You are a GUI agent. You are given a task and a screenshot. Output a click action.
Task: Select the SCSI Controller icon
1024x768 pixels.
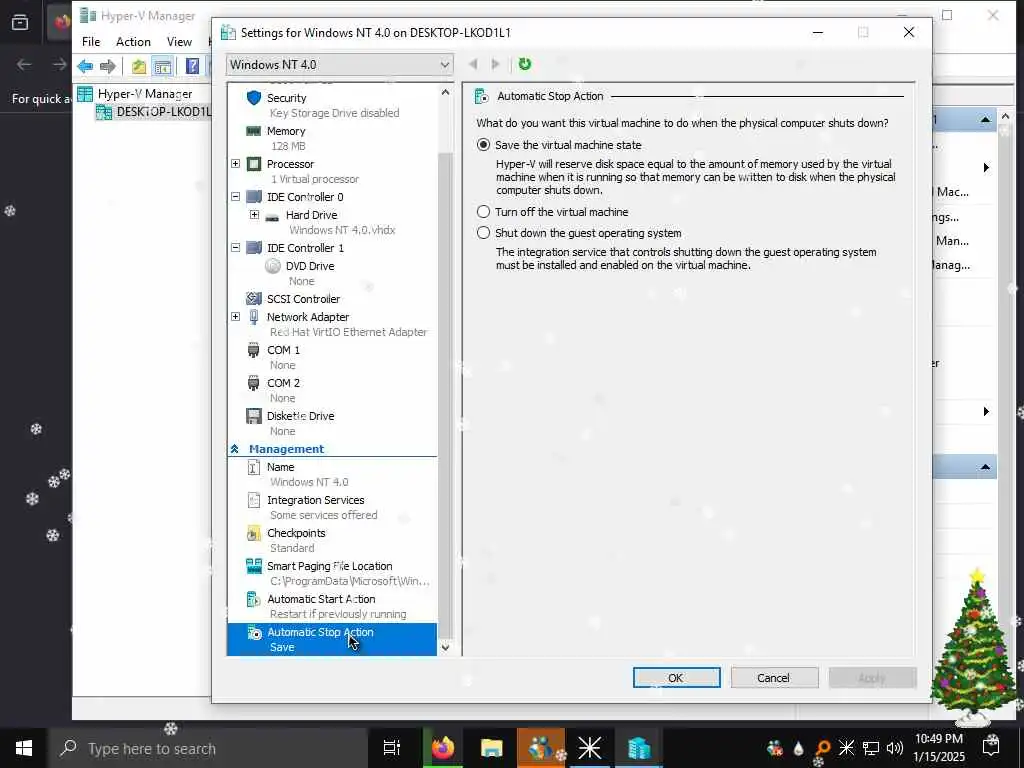pyautogui.click(x=254, y=298)
